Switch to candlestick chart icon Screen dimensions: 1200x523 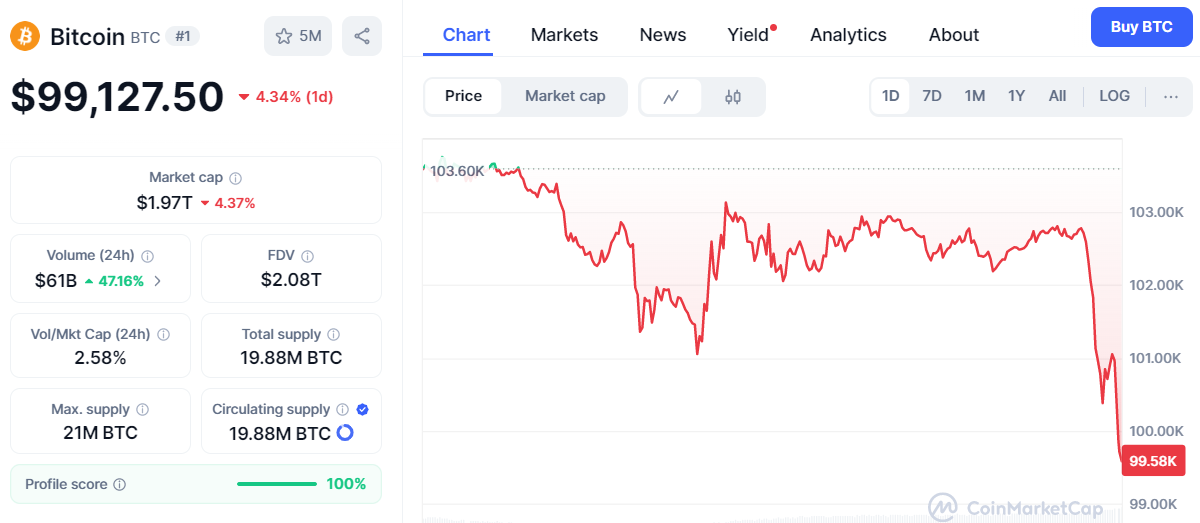pyautogui.click(x=733, y=97)
